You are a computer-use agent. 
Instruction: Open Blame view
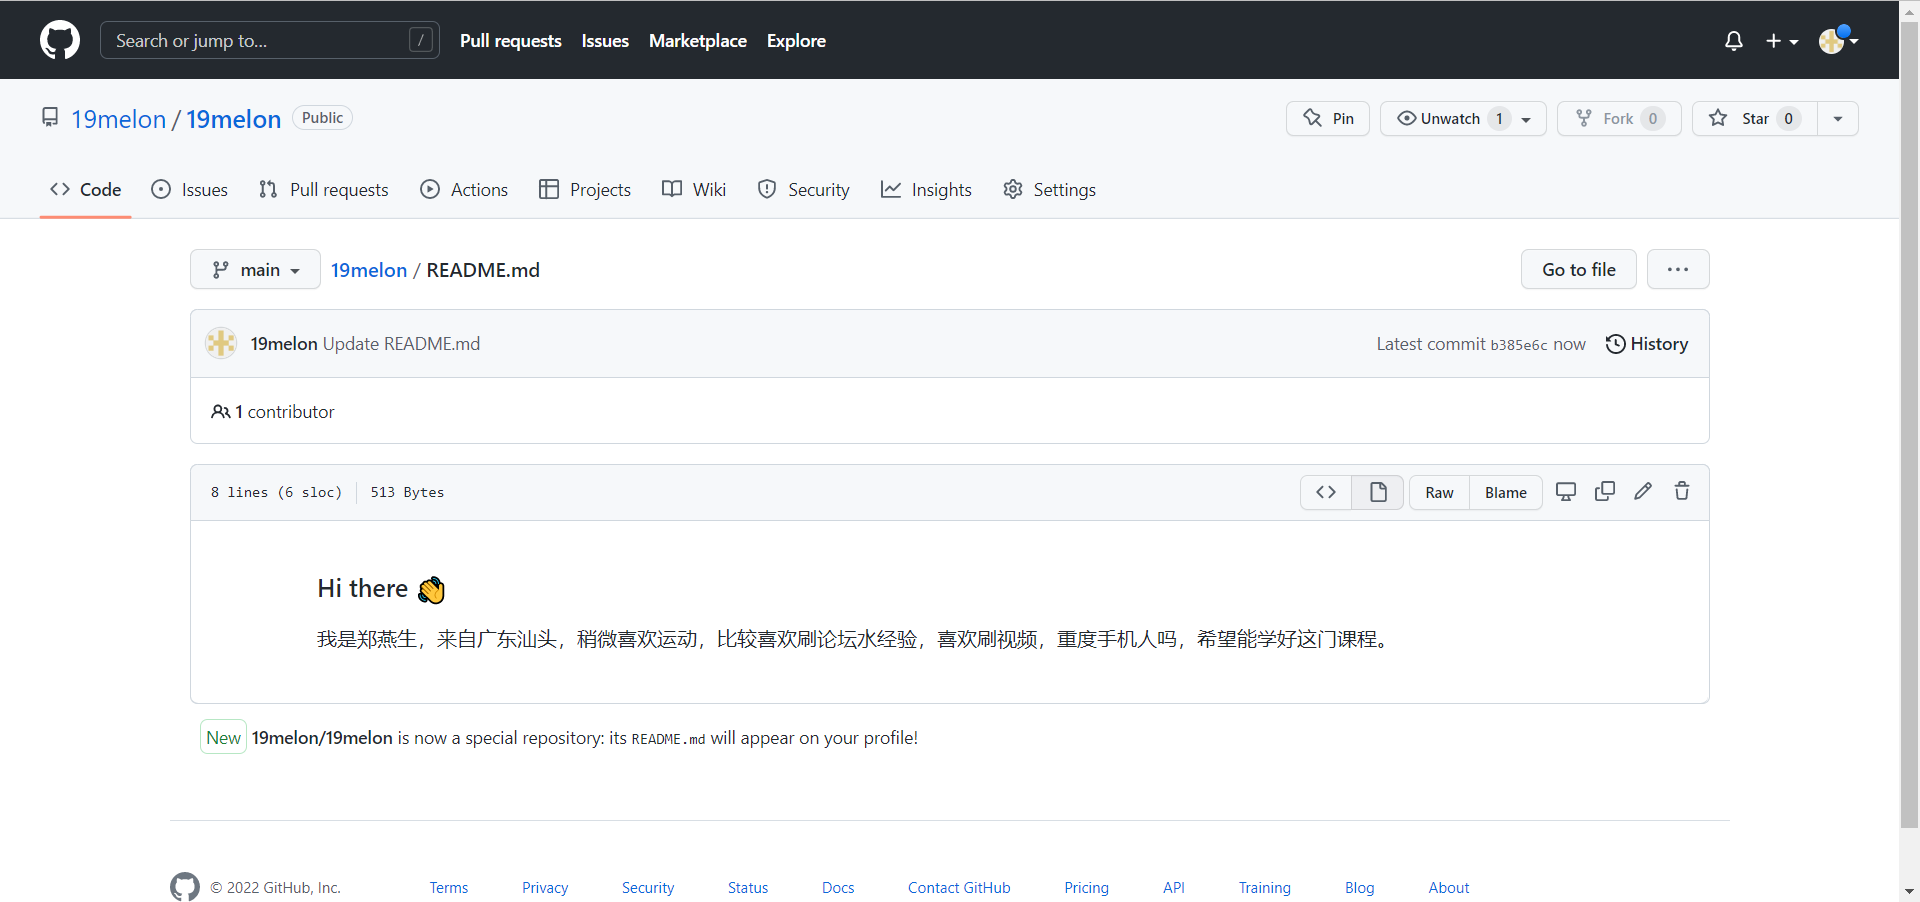[x=1506, y=492]
